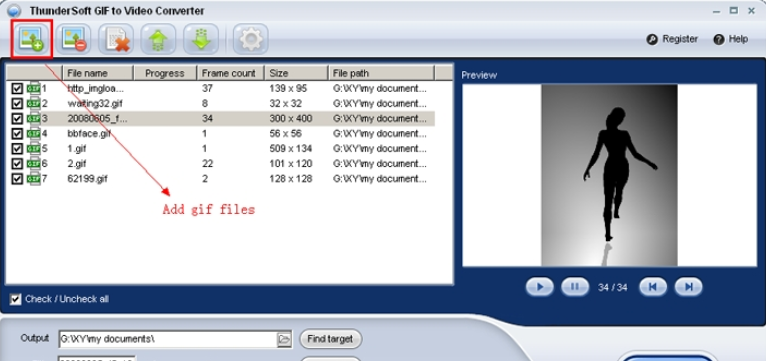Pause the GIF preview
The height and width of the screenshot is (361, 766).
click(574, 287)
